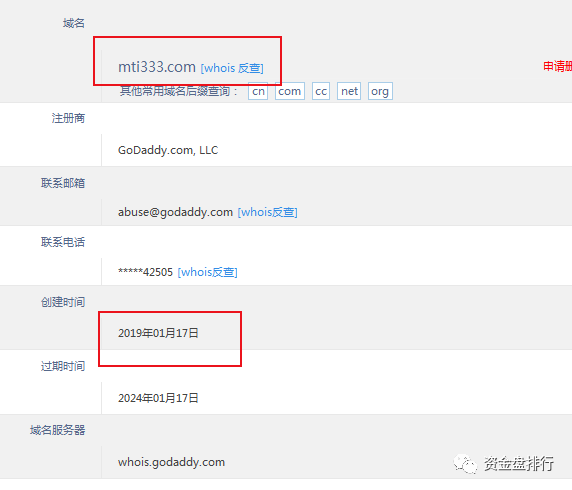Click the 域名服务器 row label
Viewport: 572px width, 490px height.
coord(58,430)
